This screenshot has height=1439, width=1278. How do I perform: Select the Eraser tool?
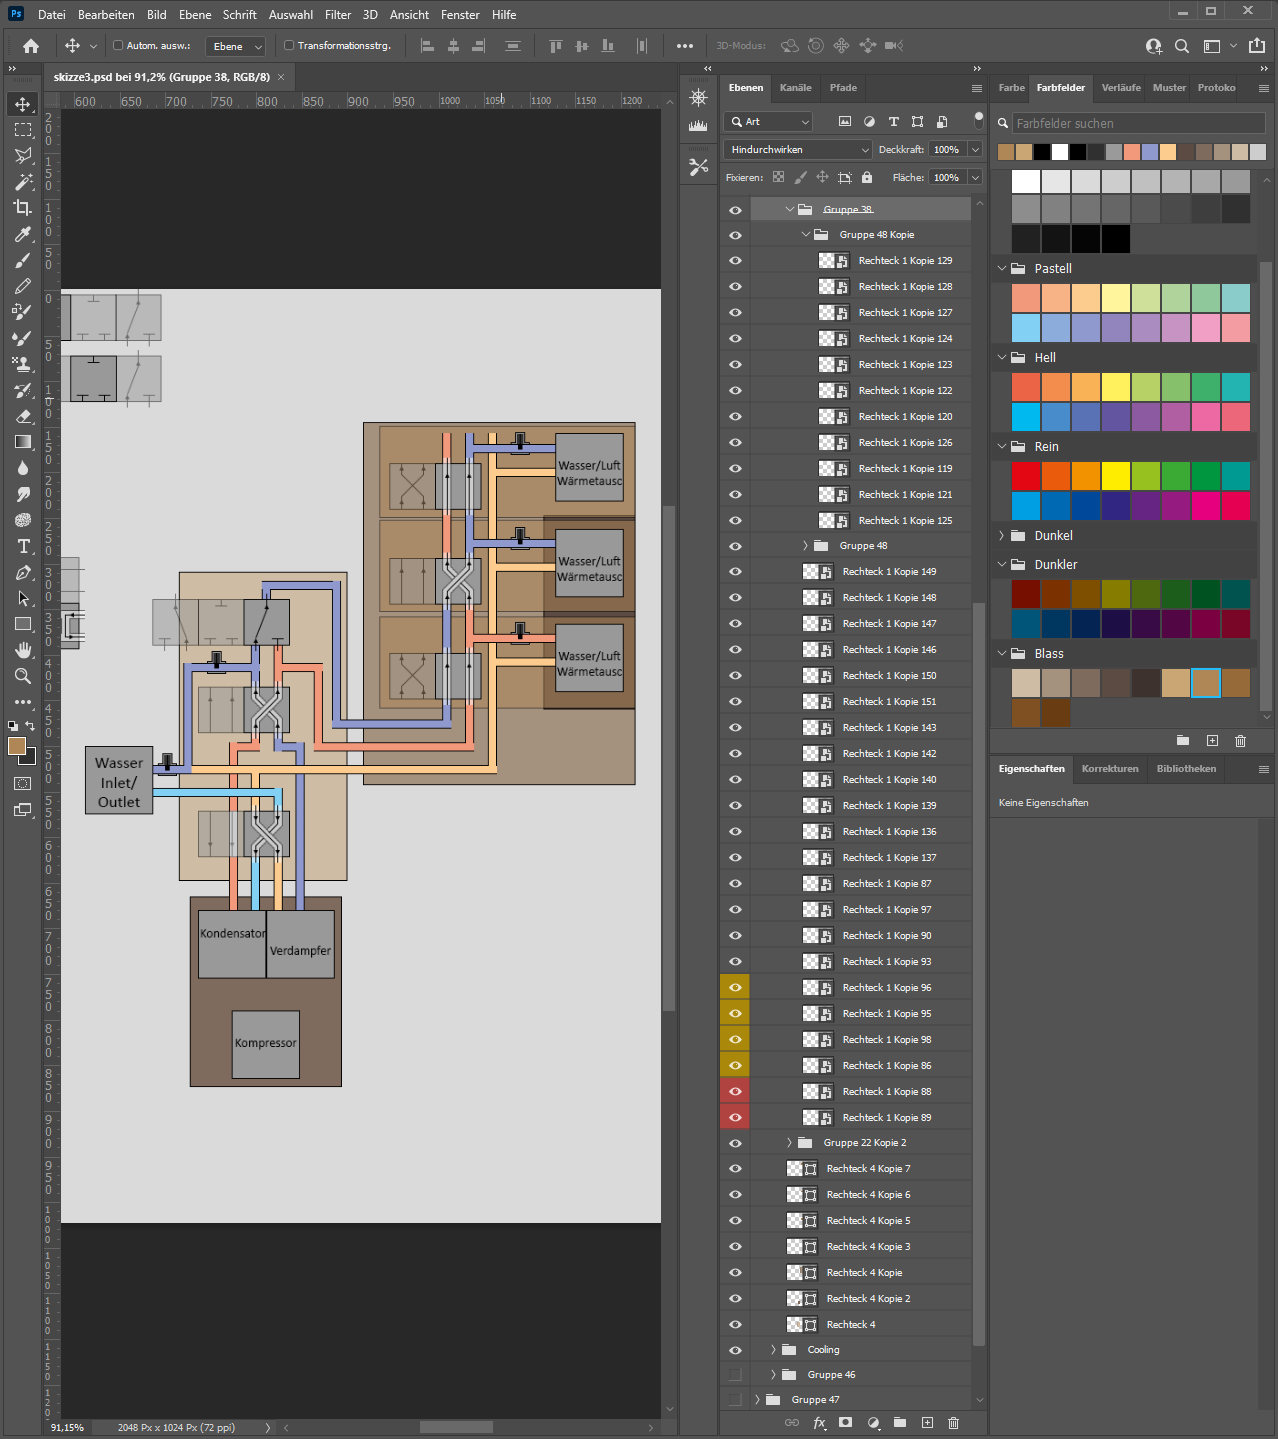click(23, 416)
